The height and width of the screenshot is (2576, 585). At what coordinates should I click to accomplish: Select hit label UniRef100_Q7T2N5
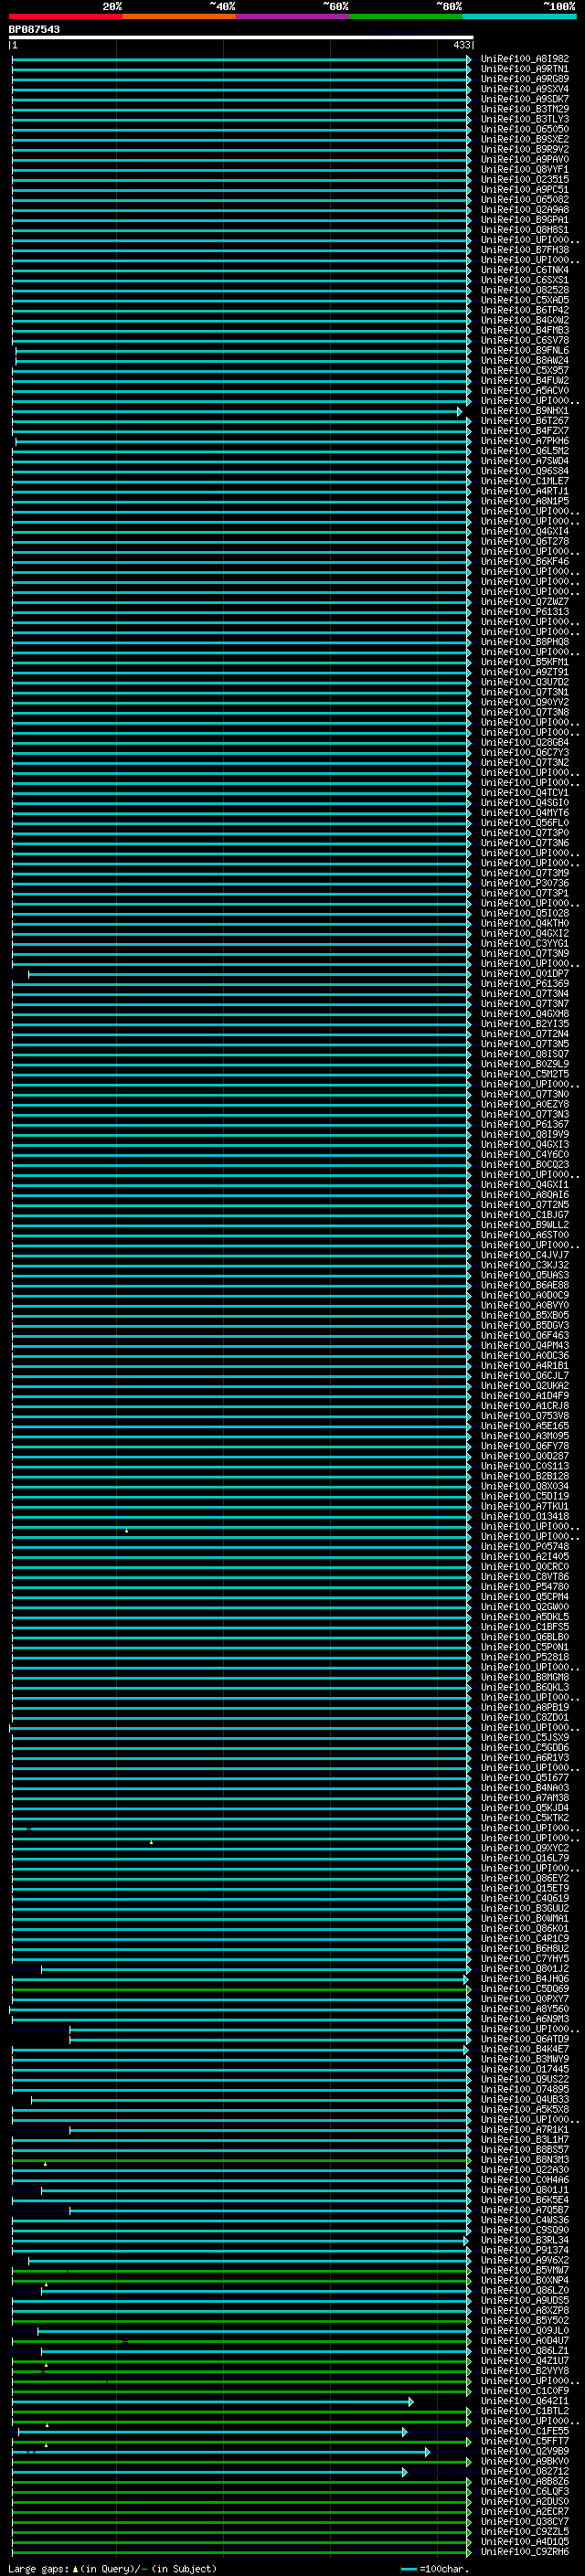pyautogui.click(x=524, y=1205)
